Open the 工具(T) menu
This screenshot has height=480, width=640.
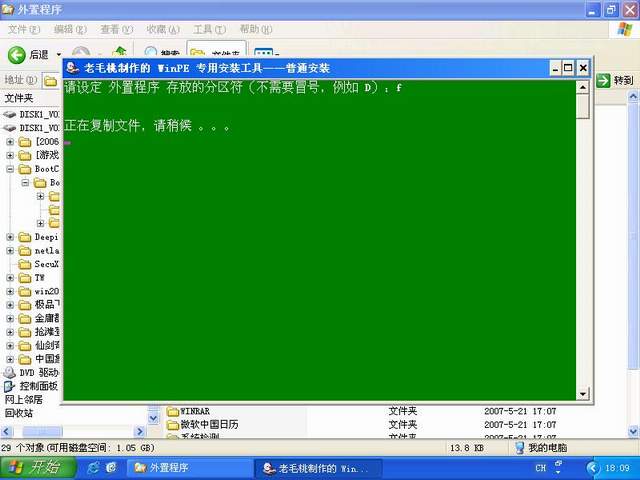209,29
